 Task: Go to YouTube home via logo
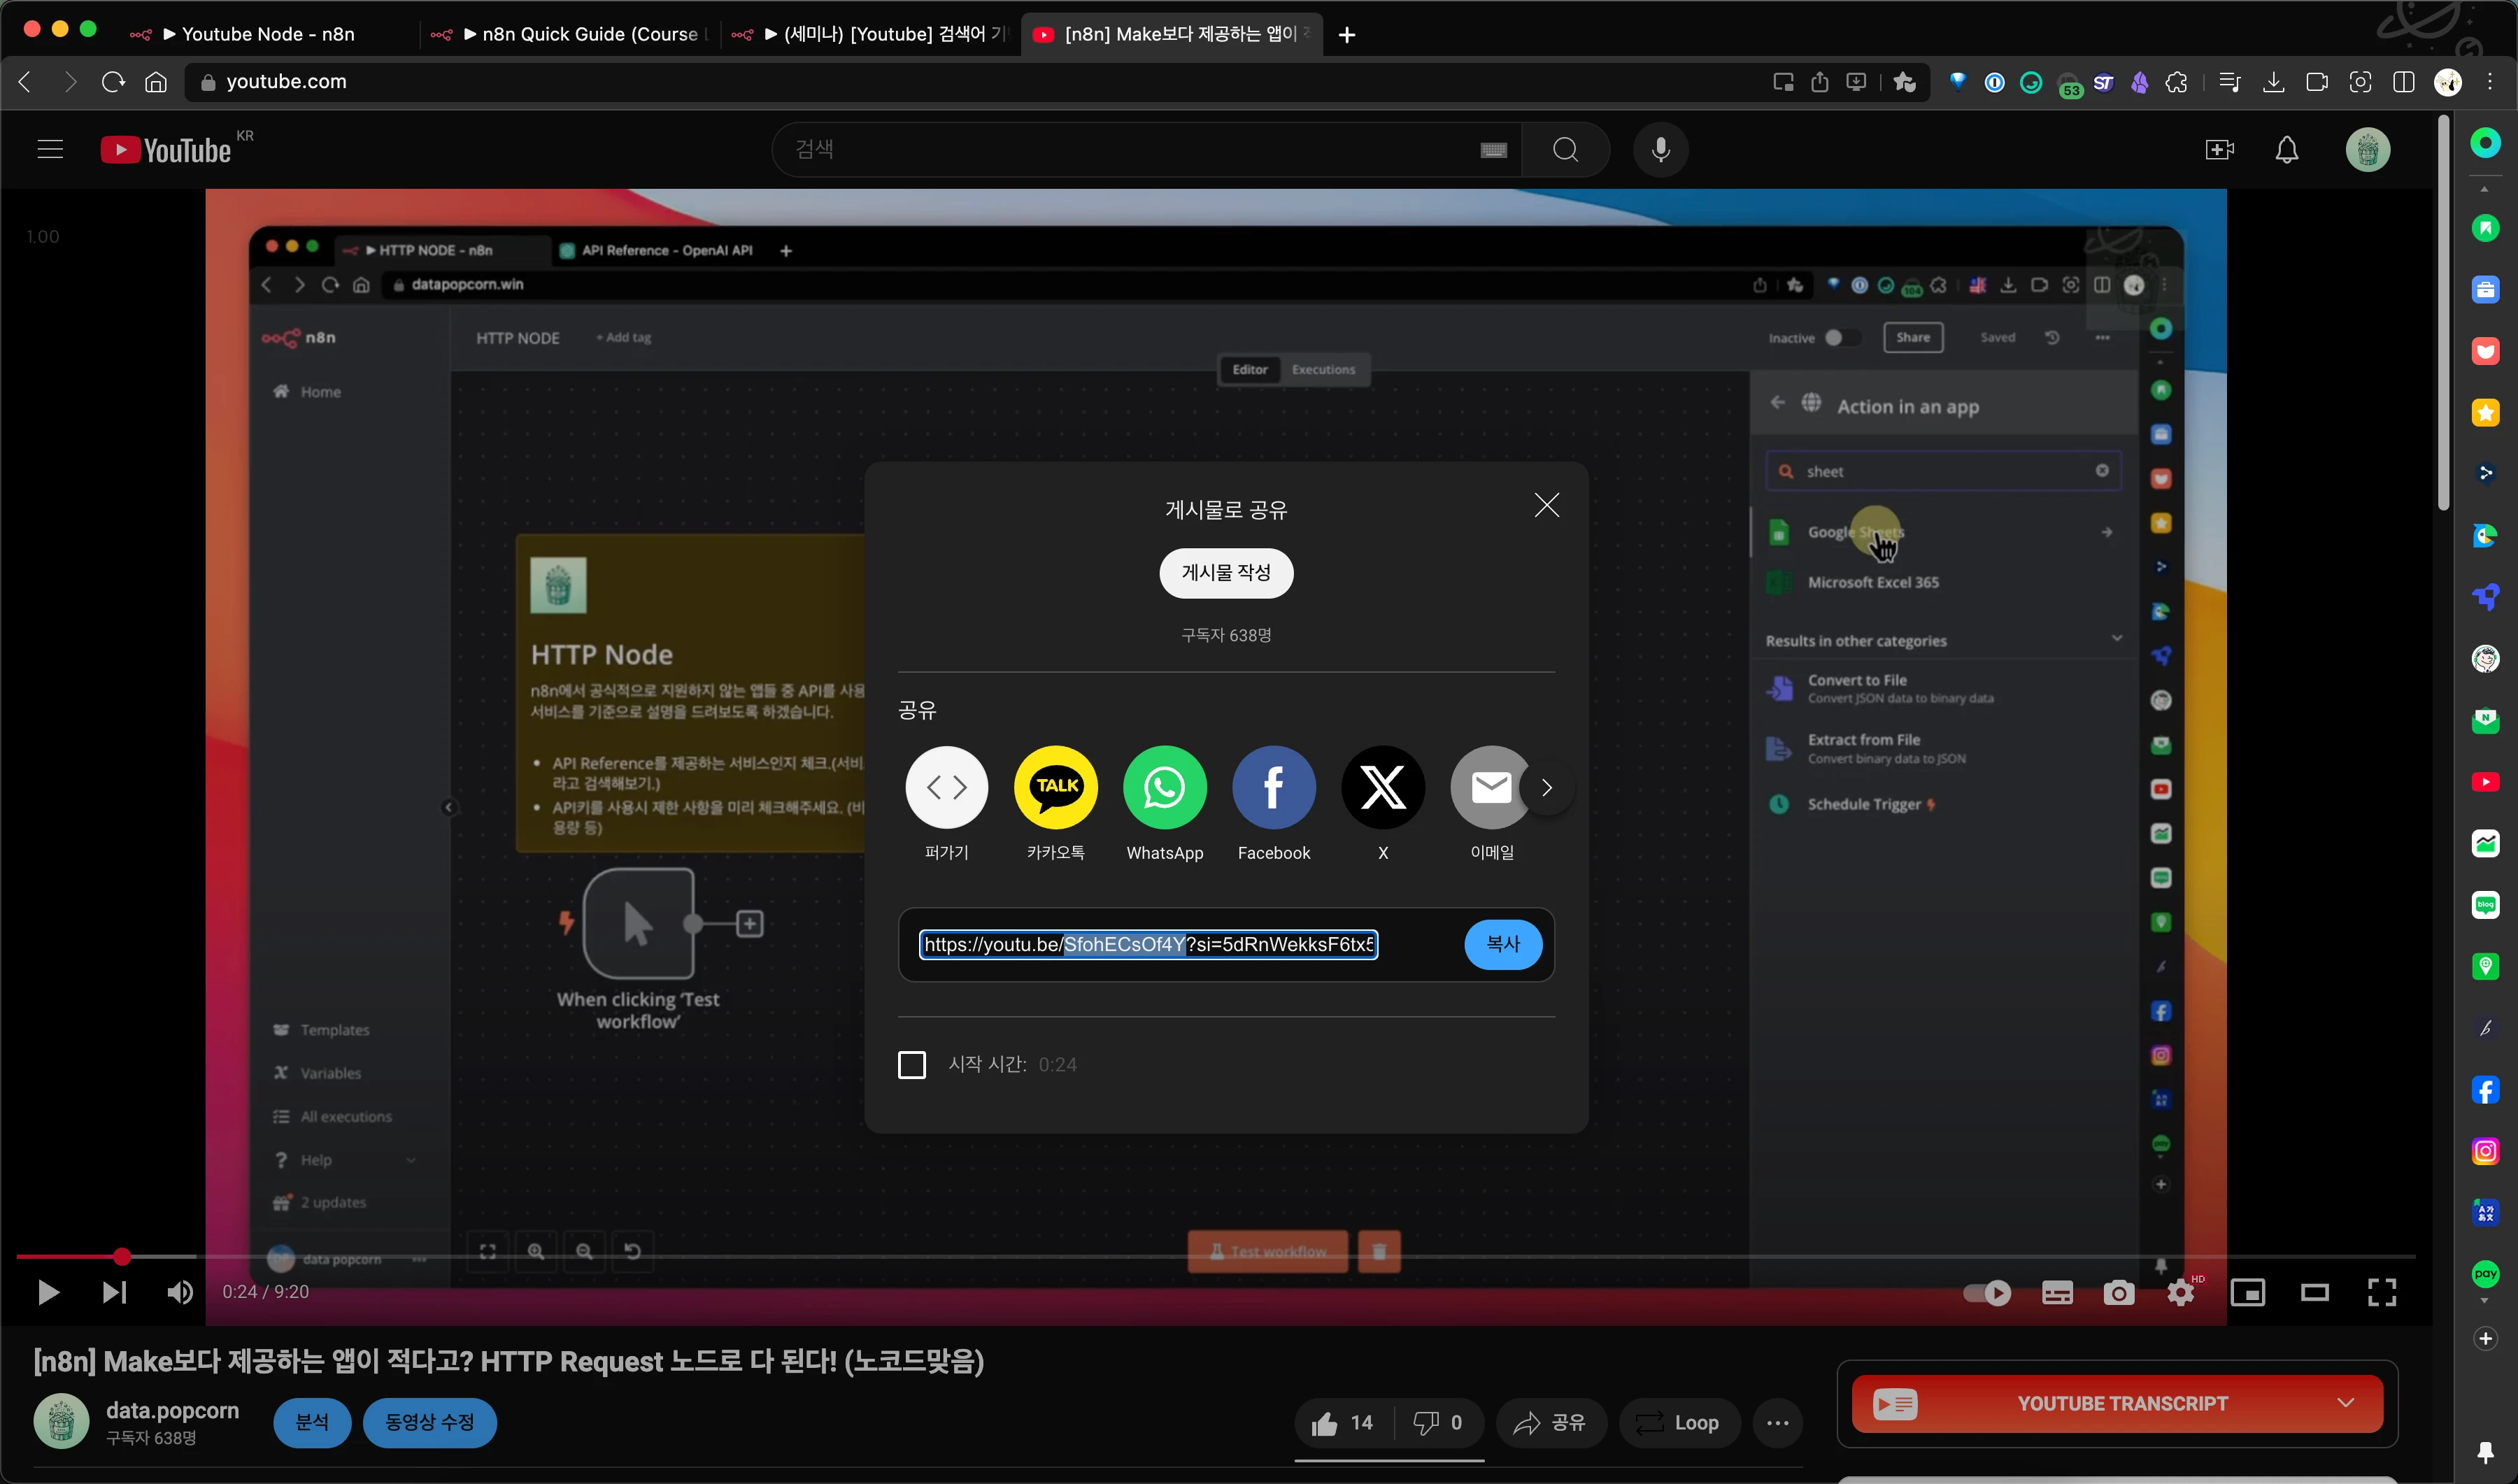[166, 150]
